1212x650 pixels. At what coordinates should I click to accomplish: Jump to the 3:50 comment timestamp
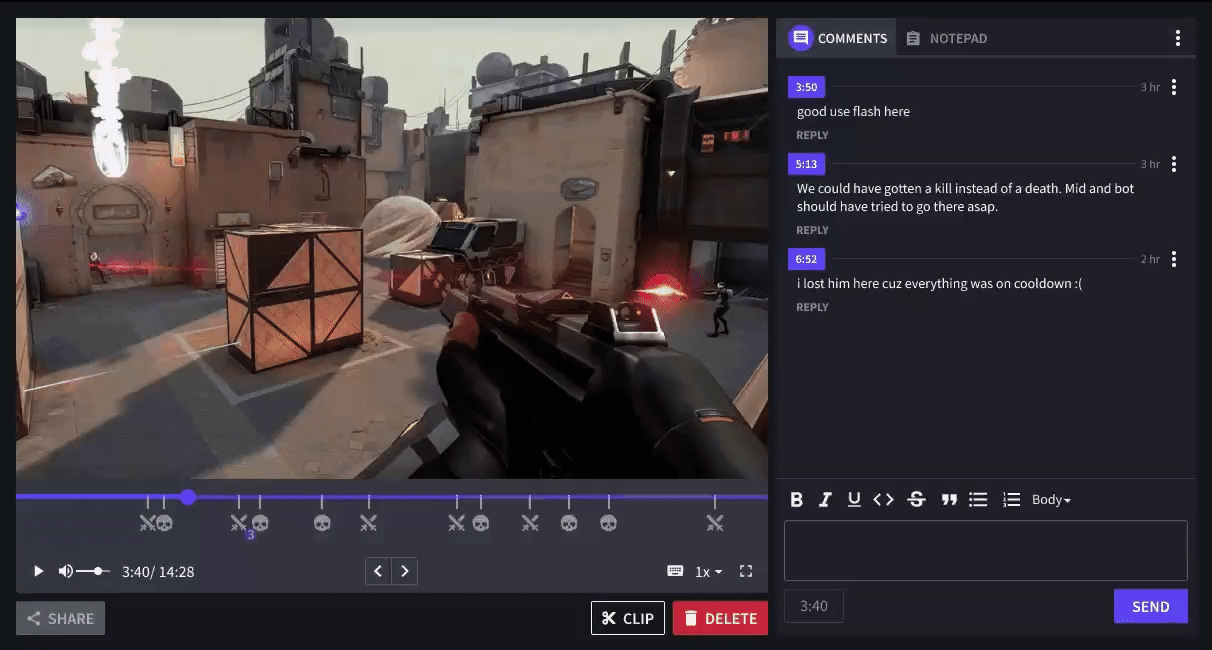[x=806, y=87]
